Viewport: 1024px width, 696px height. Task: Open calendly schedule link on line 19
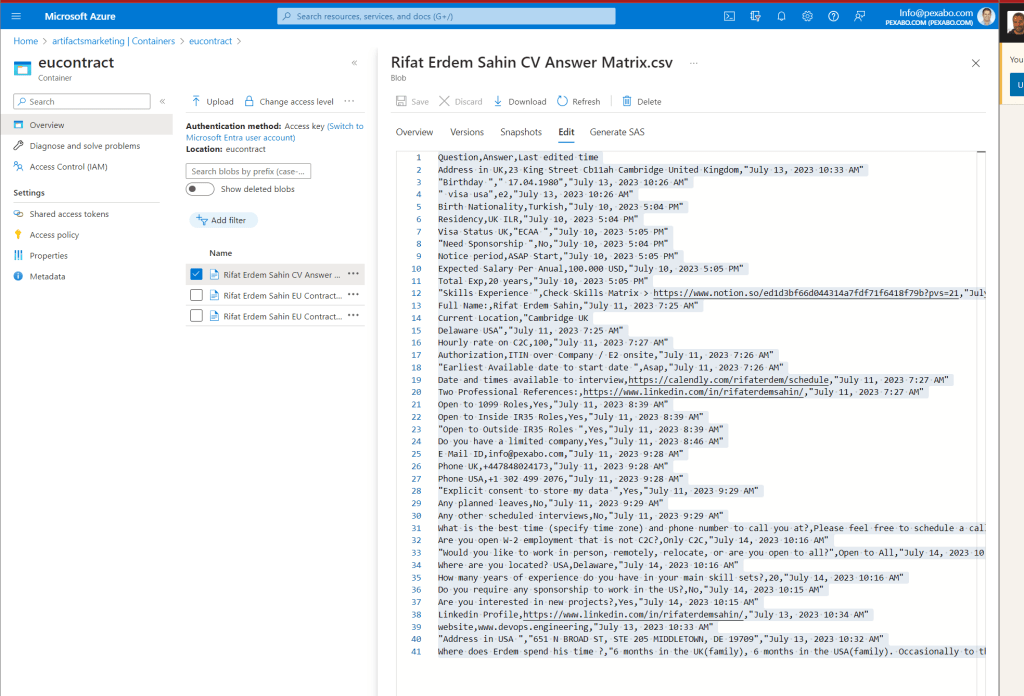[729, 380]
